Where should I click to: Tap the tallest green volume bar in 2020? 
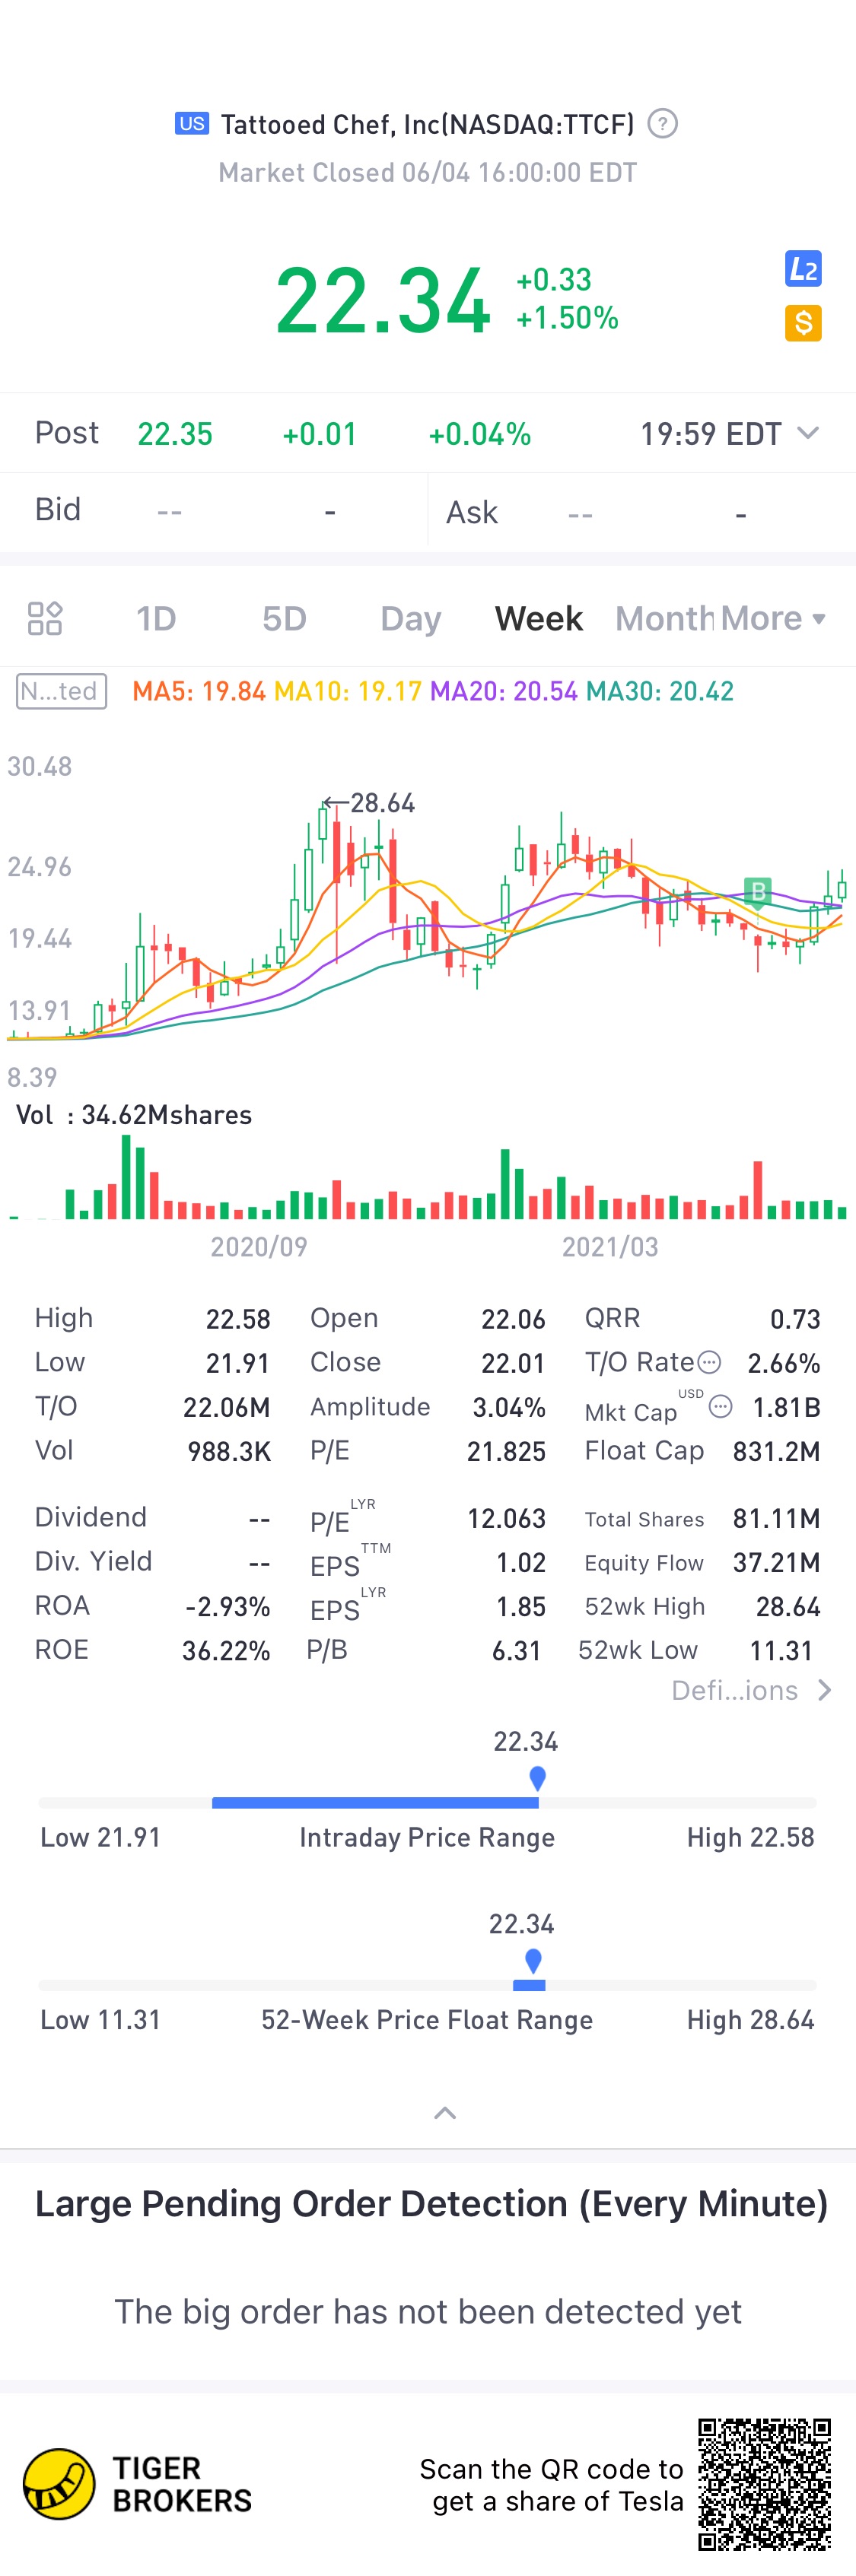[126, 1177]
